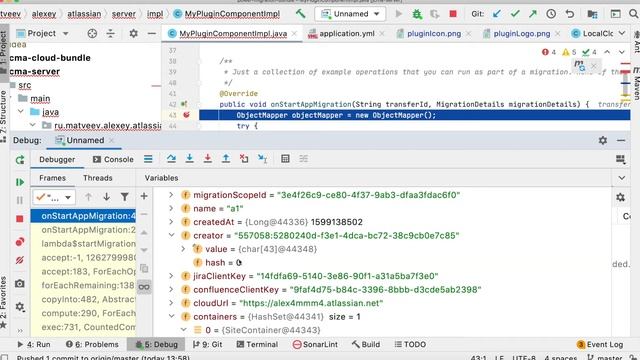This screenshot has width=640, height=360.
Task: Open the Unnamed run configuration dropdown
Action: coord(351,14)
